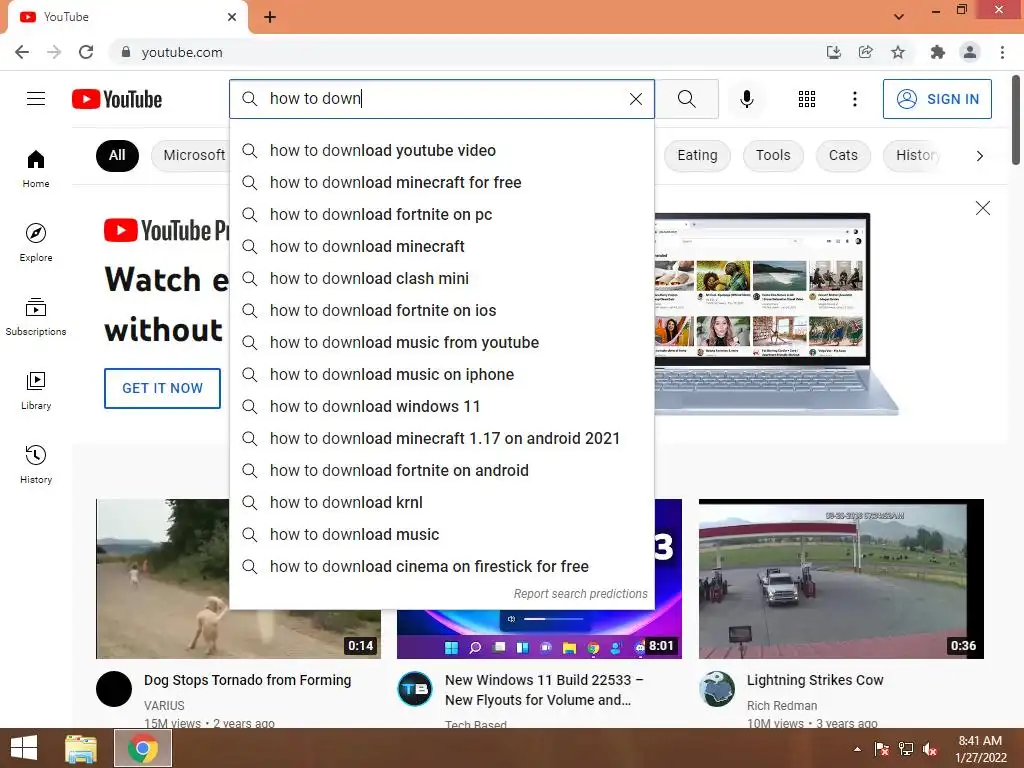Select the Eating filter chip

tap(697, 155)
